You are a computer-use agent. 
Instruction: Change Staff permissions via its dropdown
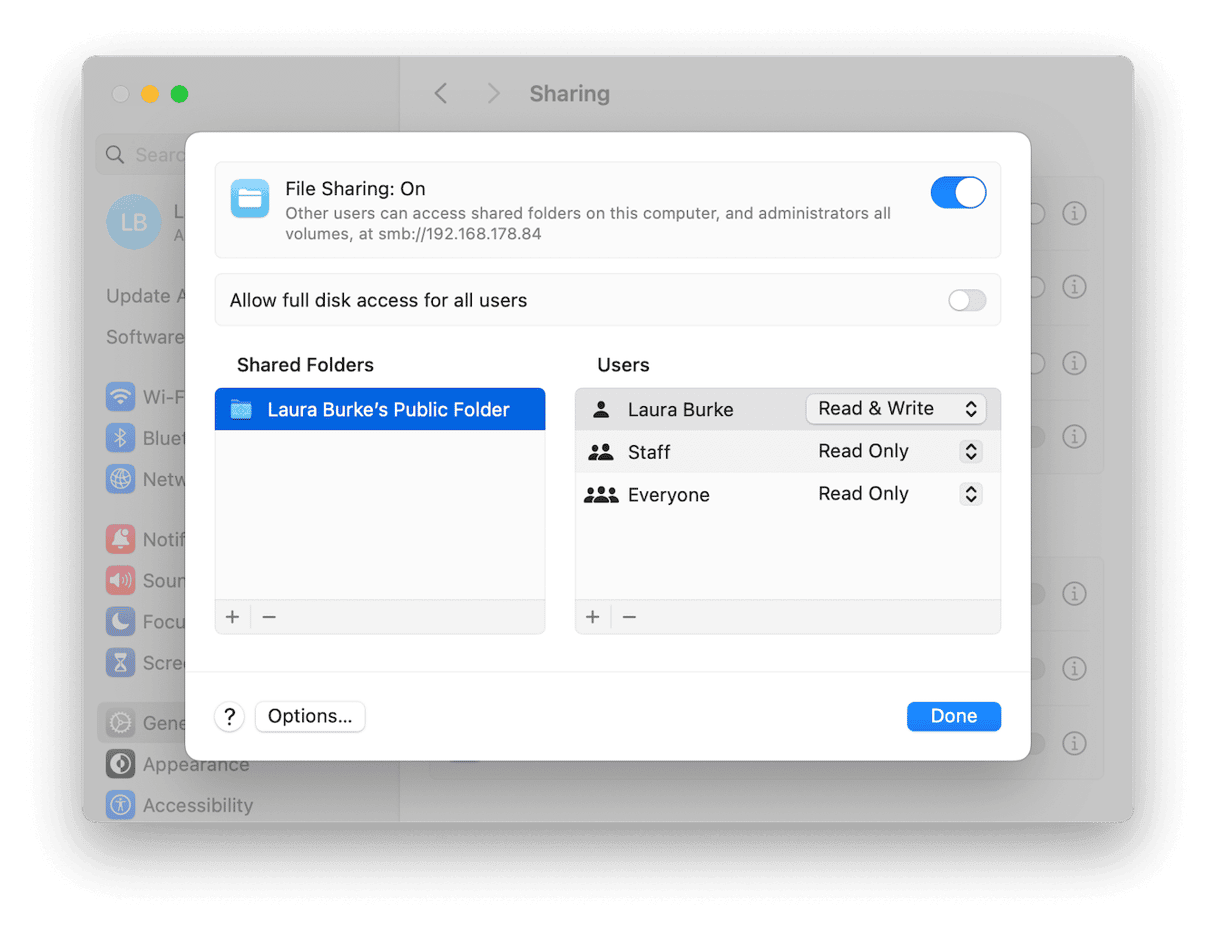970,451
